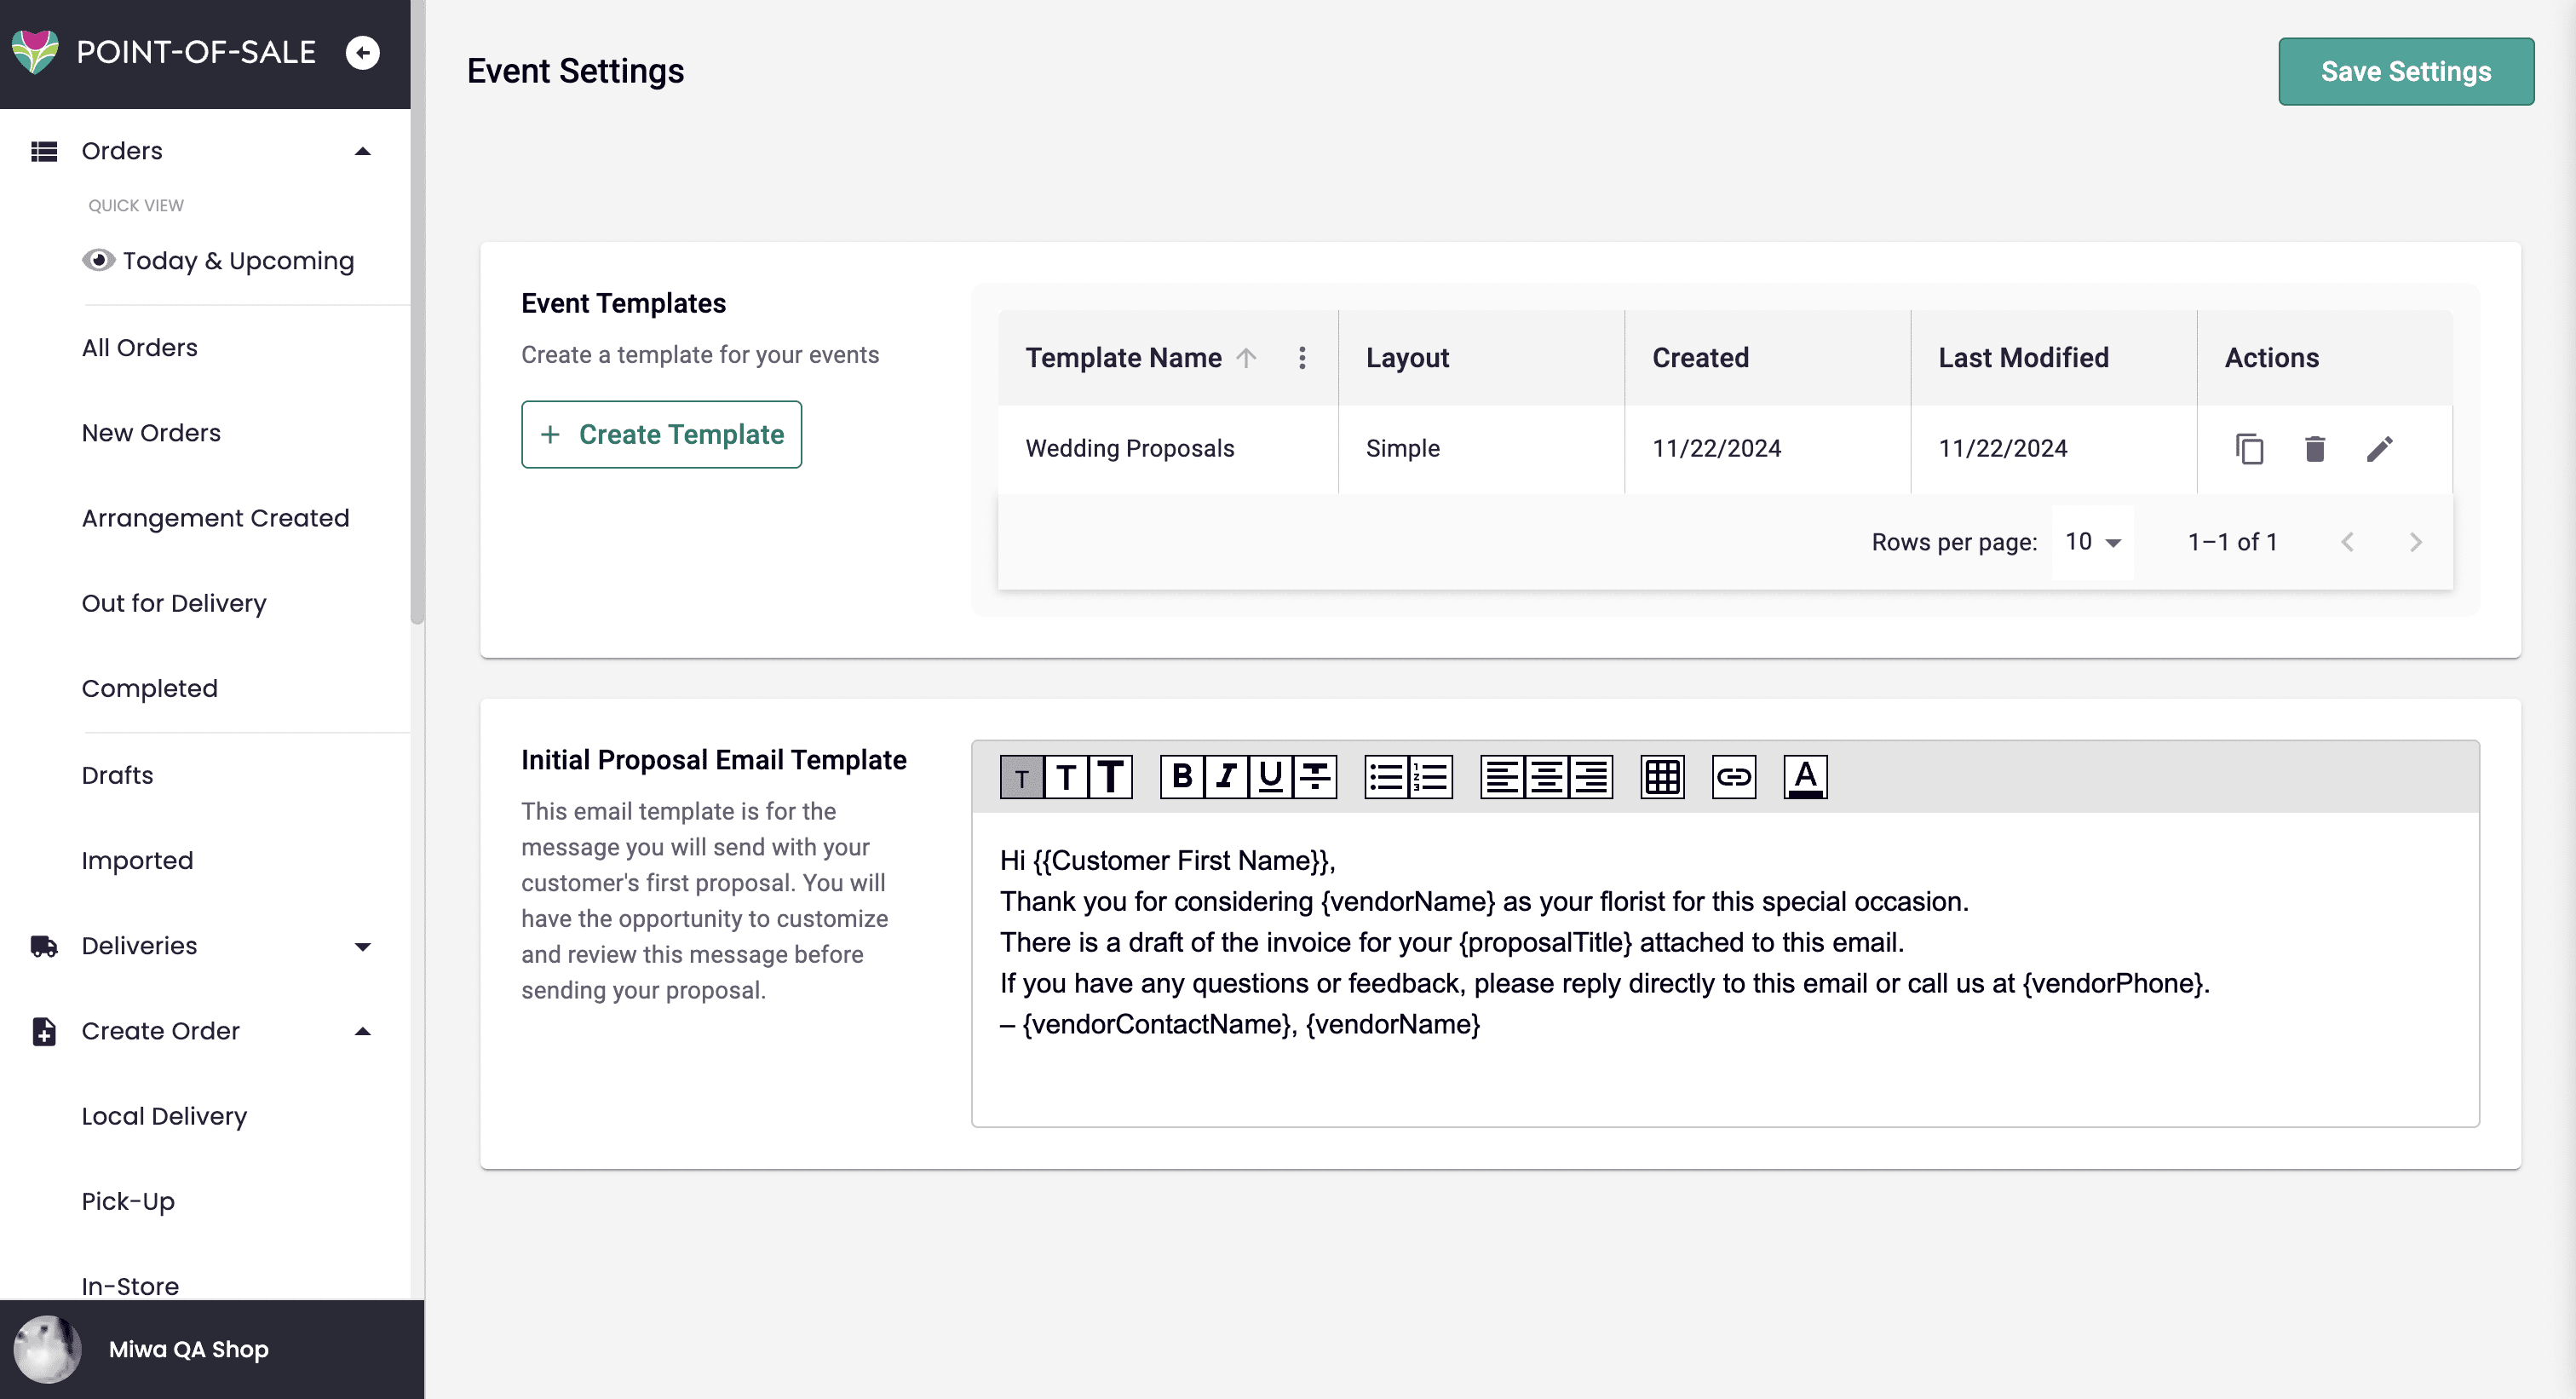
Task: Apply strikethrough formatting to selected text
Action: click(x=1312, y=777)
